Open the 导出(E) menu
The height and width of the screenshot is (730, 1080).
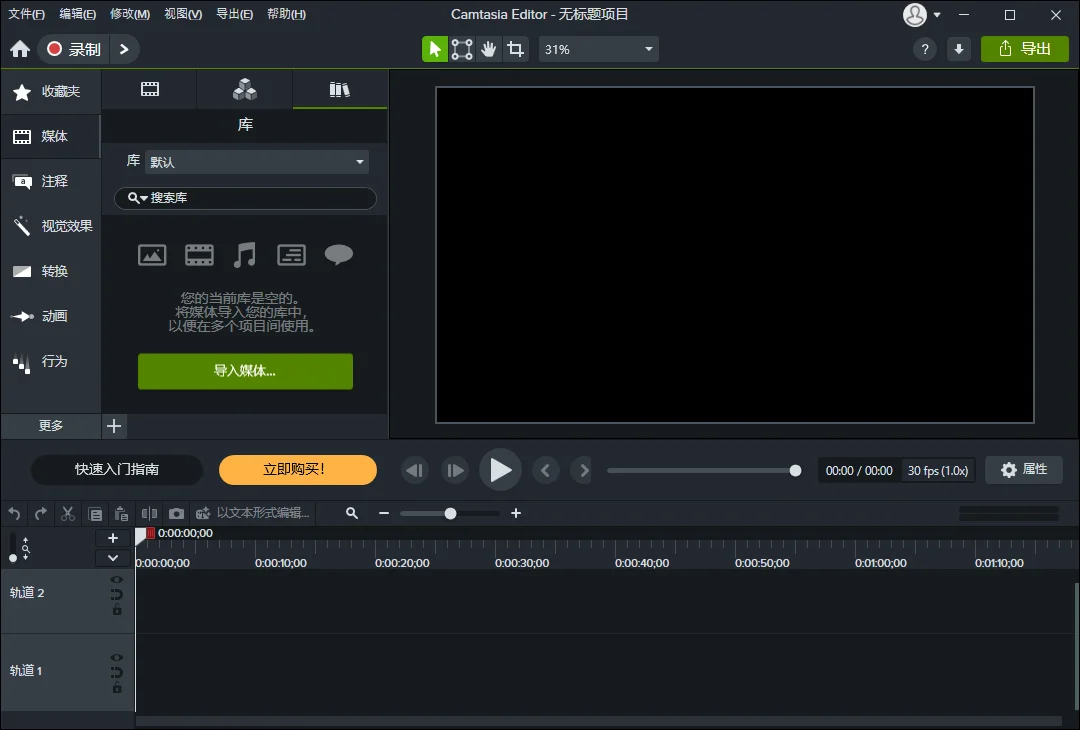click(235, 14)
